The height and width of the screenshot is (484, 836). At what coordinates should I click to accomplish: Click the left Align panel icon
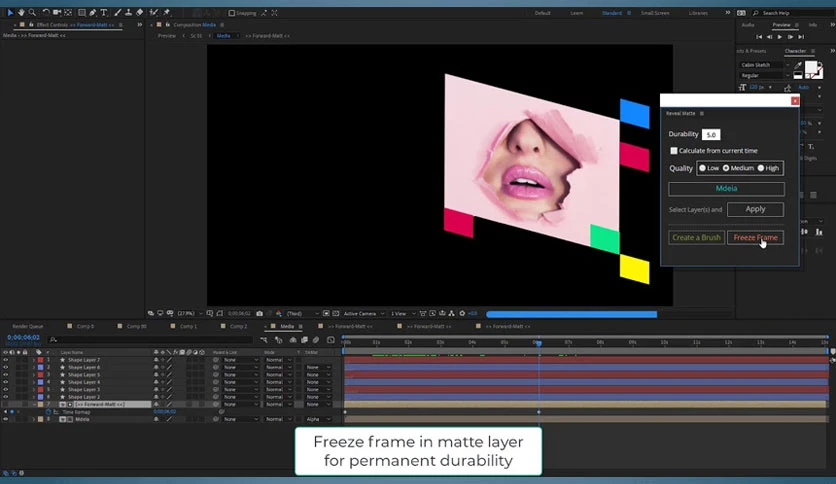click(x=804, y=232)
